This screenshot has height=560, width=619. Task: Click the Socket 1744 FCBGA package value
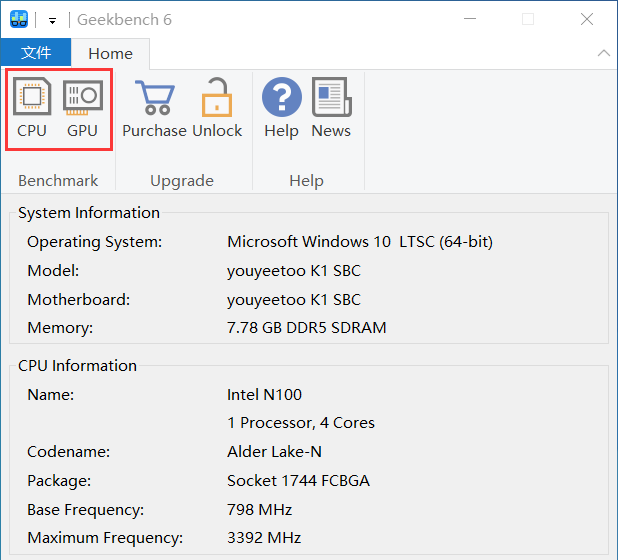[298, 481]
